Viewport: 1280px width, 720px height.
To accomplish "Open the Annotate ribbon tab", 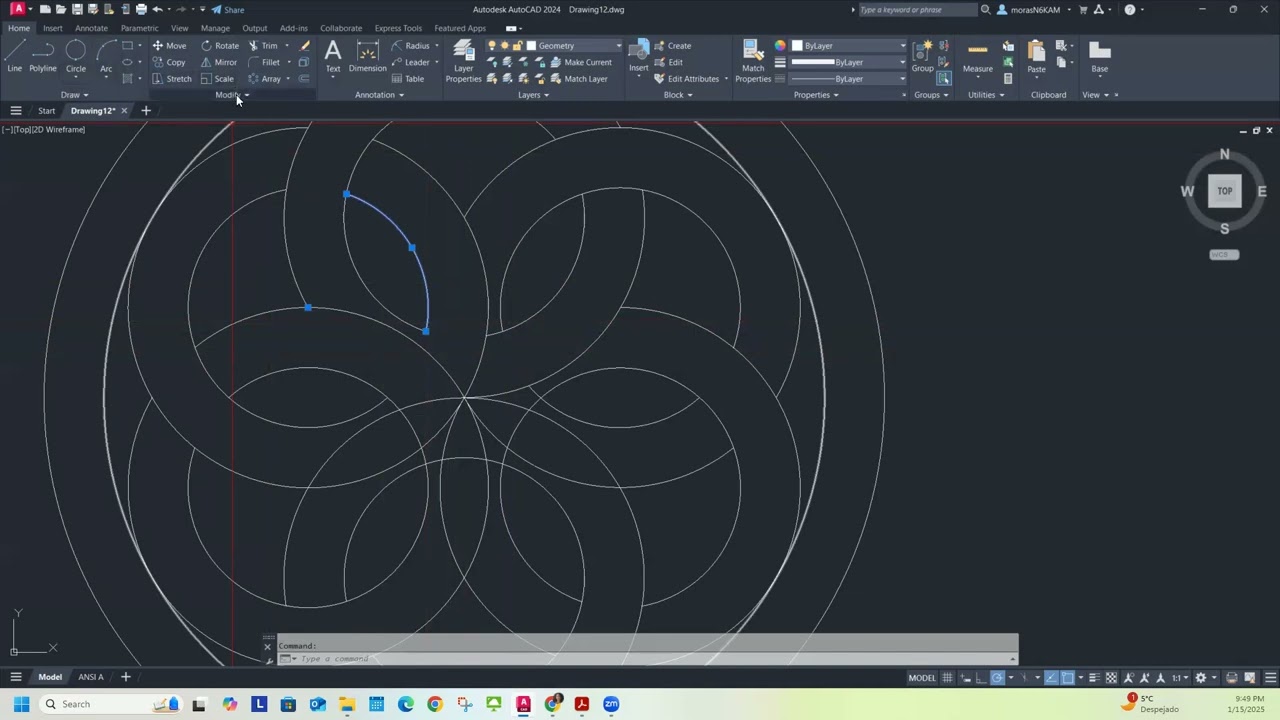I will click(91, 28).
